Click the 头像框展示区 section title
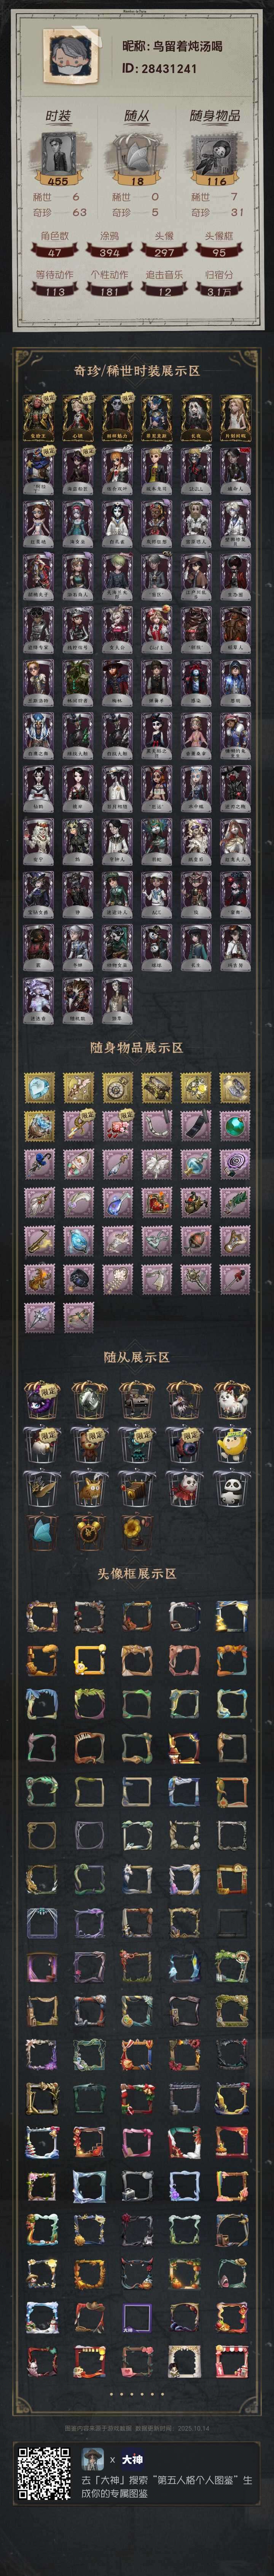Screen dimensions: 274x2576 pyautogui.click(x=137, y=1573)
